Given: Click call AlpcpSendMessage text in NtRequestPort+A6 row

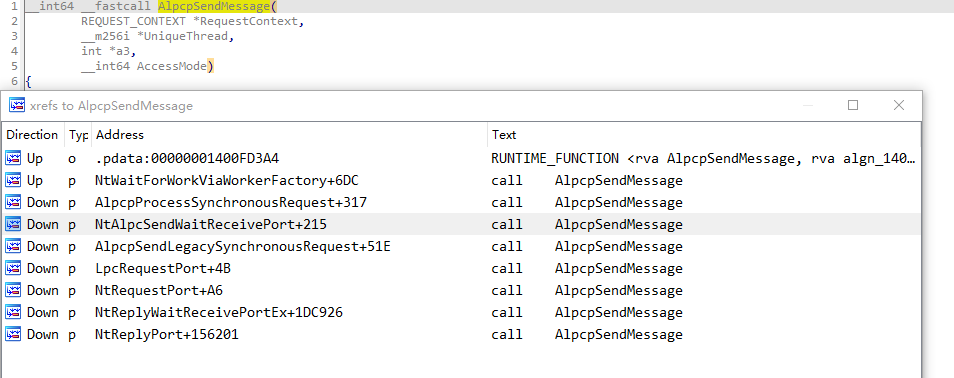Looking at the screenshot, I should click(587, 290).
